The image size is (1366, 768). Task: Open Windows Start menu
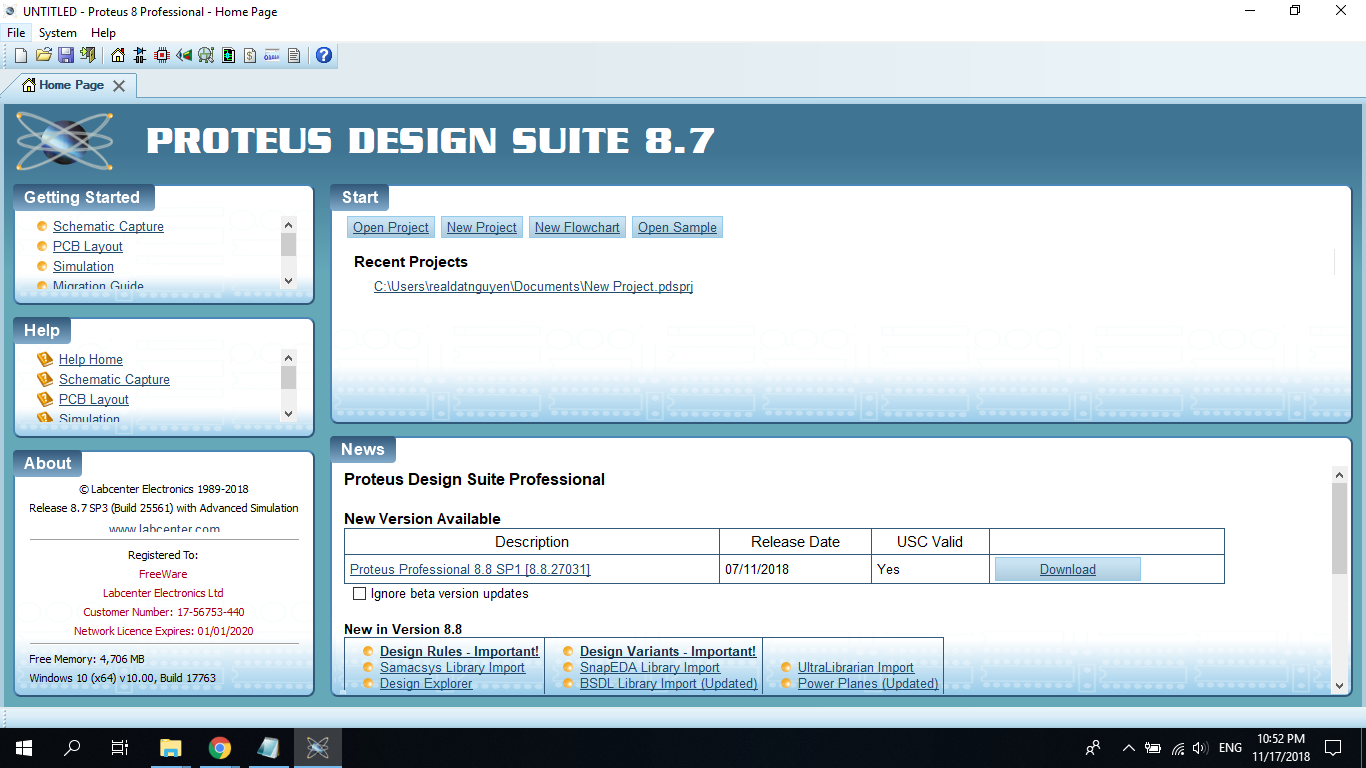pos(24,747)
